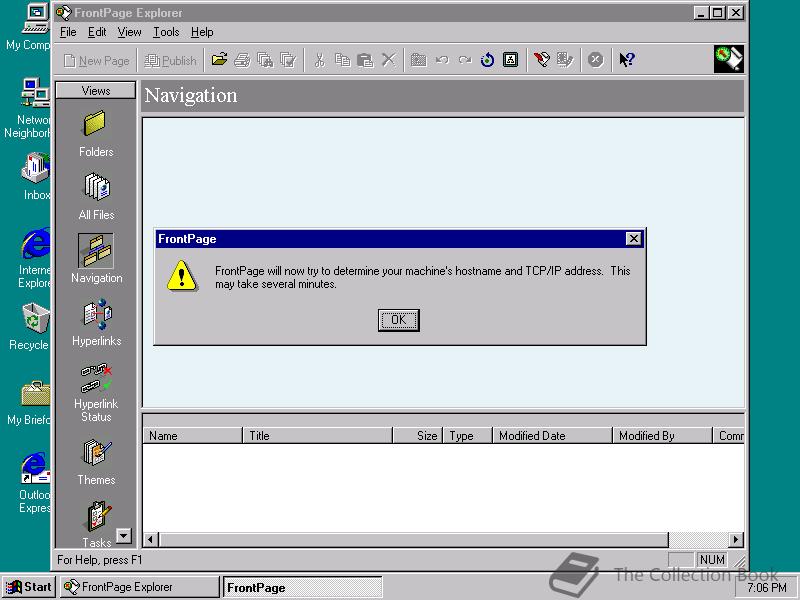Click the Open FrontPage Web folder icon
The width and height of the screenshot is (800, 600).
click(219, 60)
